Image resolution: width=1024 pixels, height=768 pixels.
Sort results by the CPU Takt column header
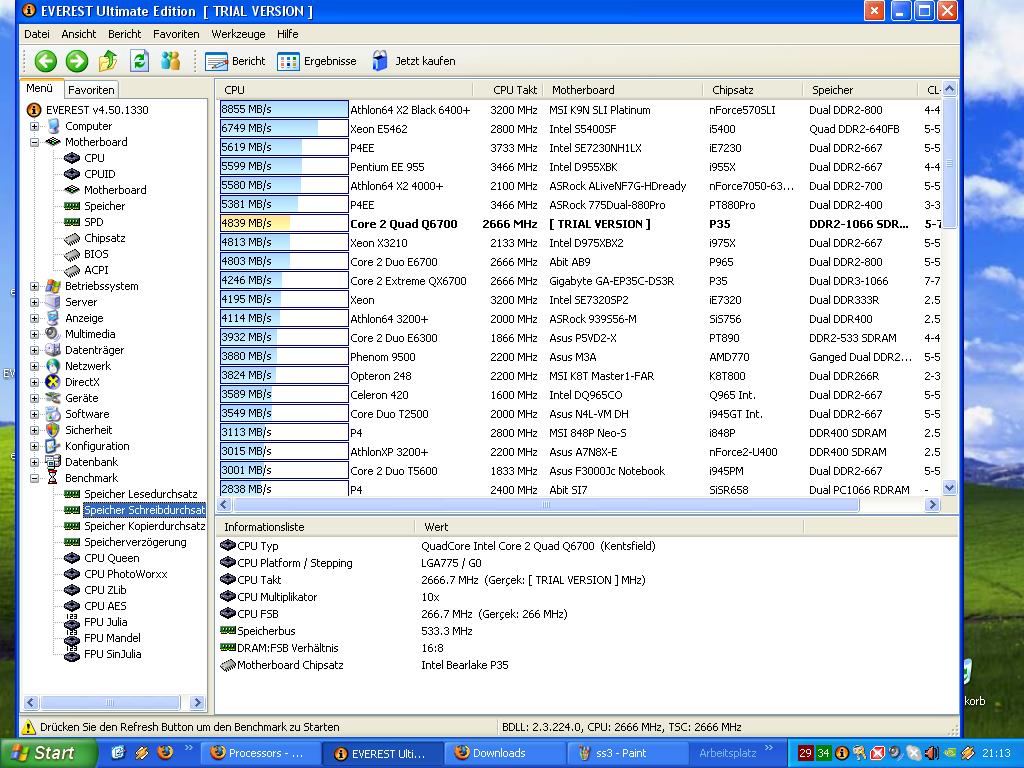(x=507, y=89)
